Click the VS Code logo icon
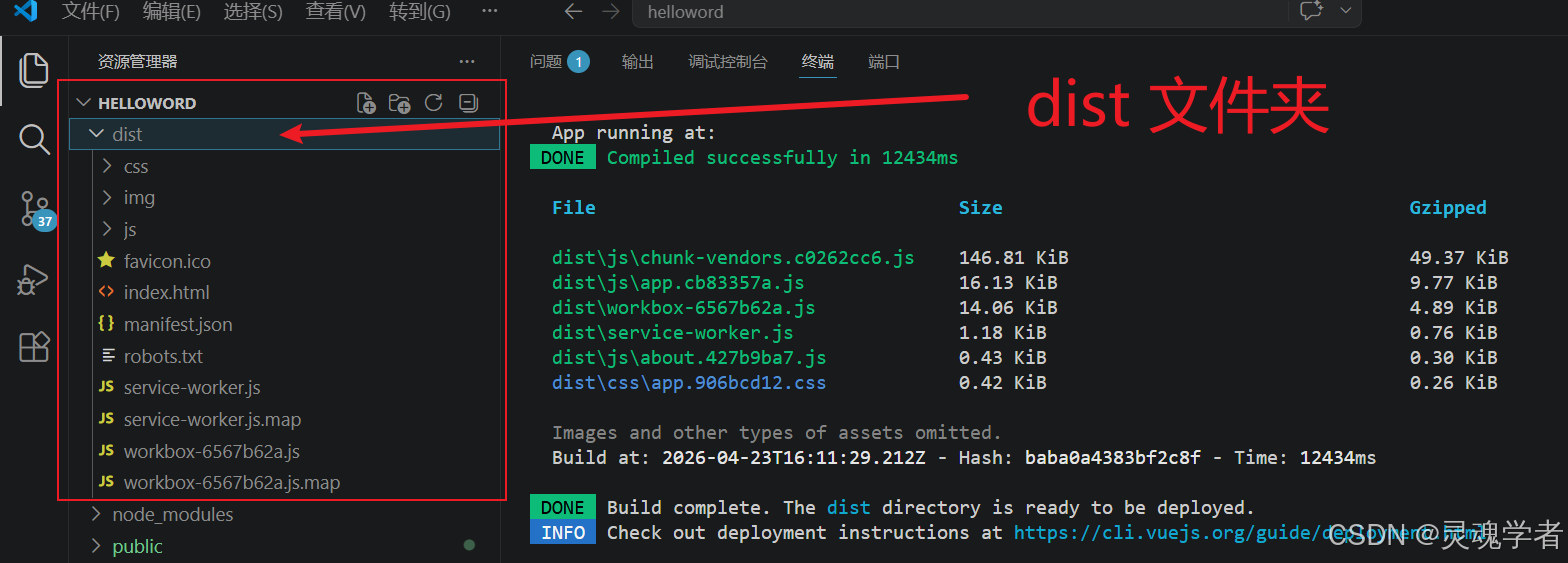 coord(25,12)
